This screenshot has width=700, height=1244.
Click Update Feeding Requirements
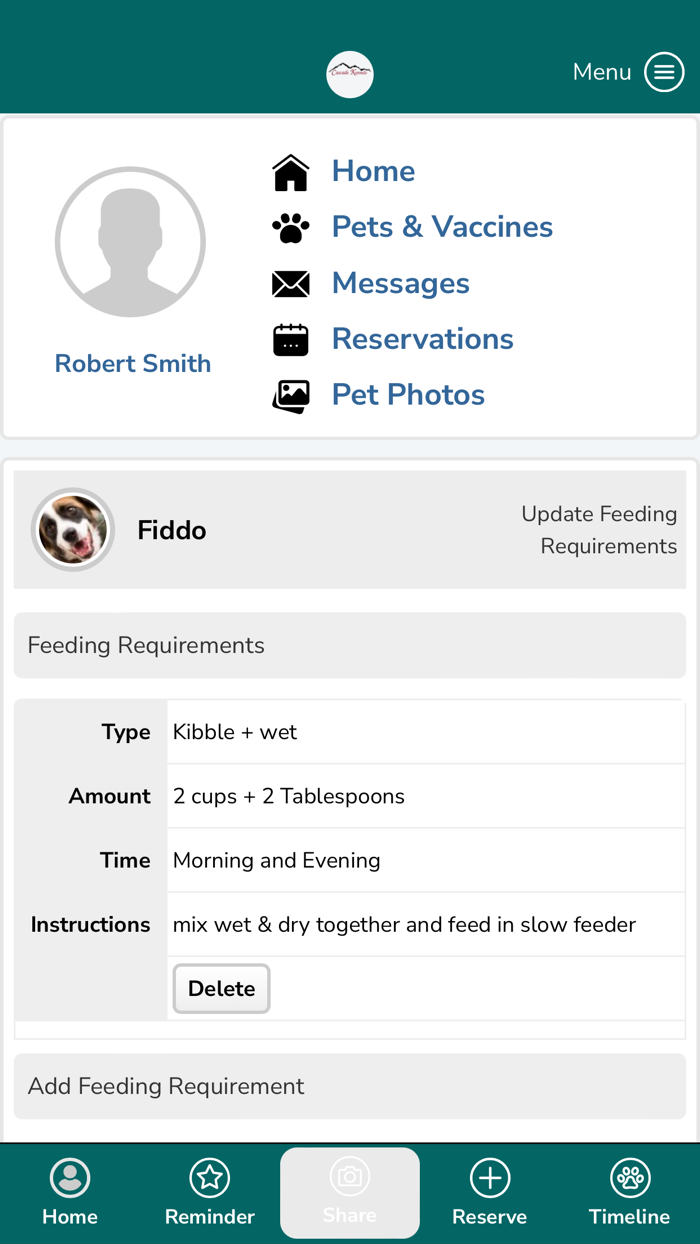[x=599, y=530]
